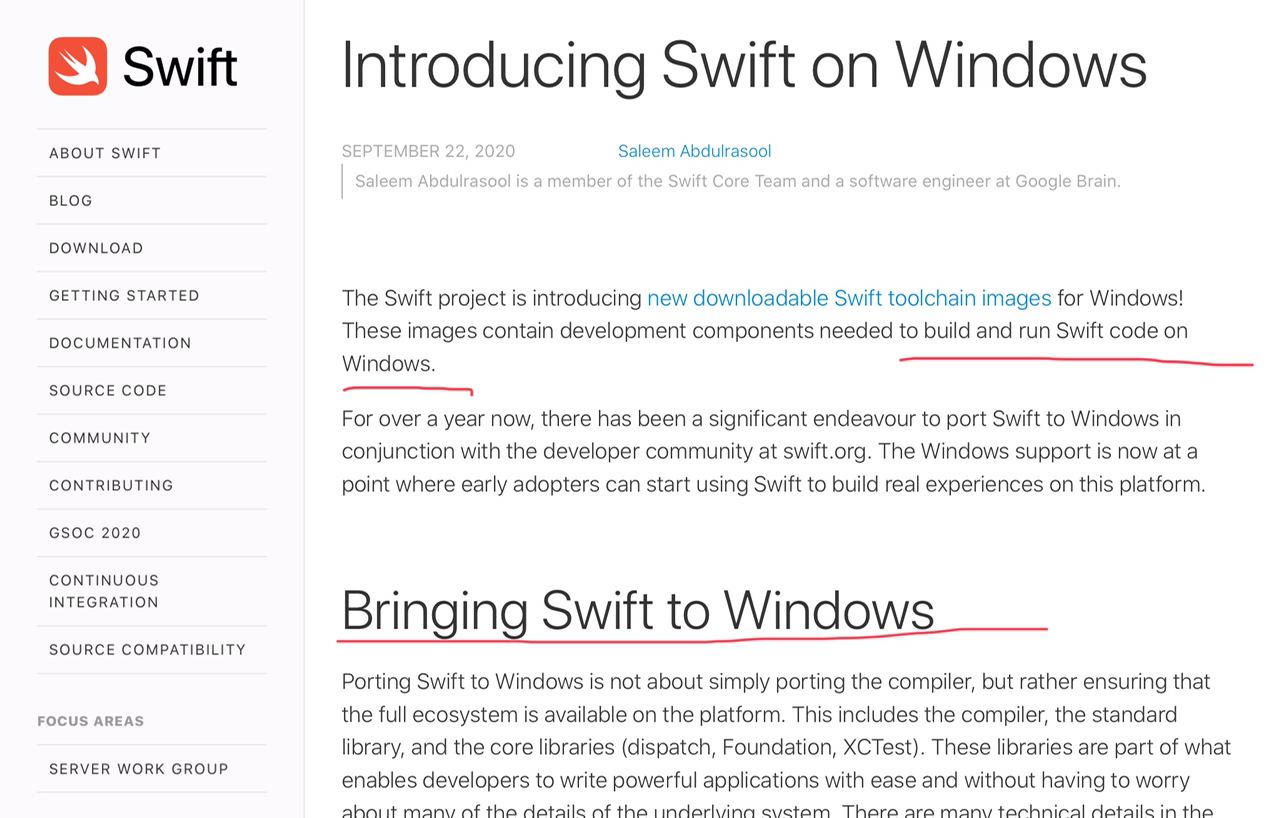Follow new downloadable Swift toolchain images link
1280x818 pixels.
849,298
